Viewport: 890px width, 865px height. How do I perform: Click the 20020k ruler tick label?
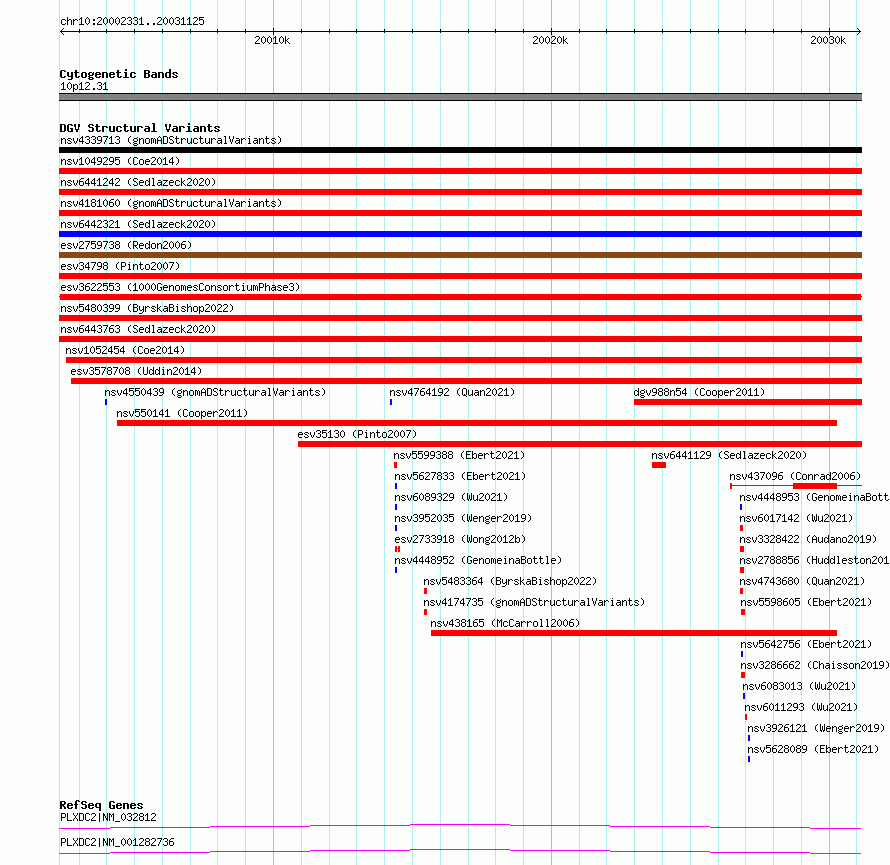[550, 40]
